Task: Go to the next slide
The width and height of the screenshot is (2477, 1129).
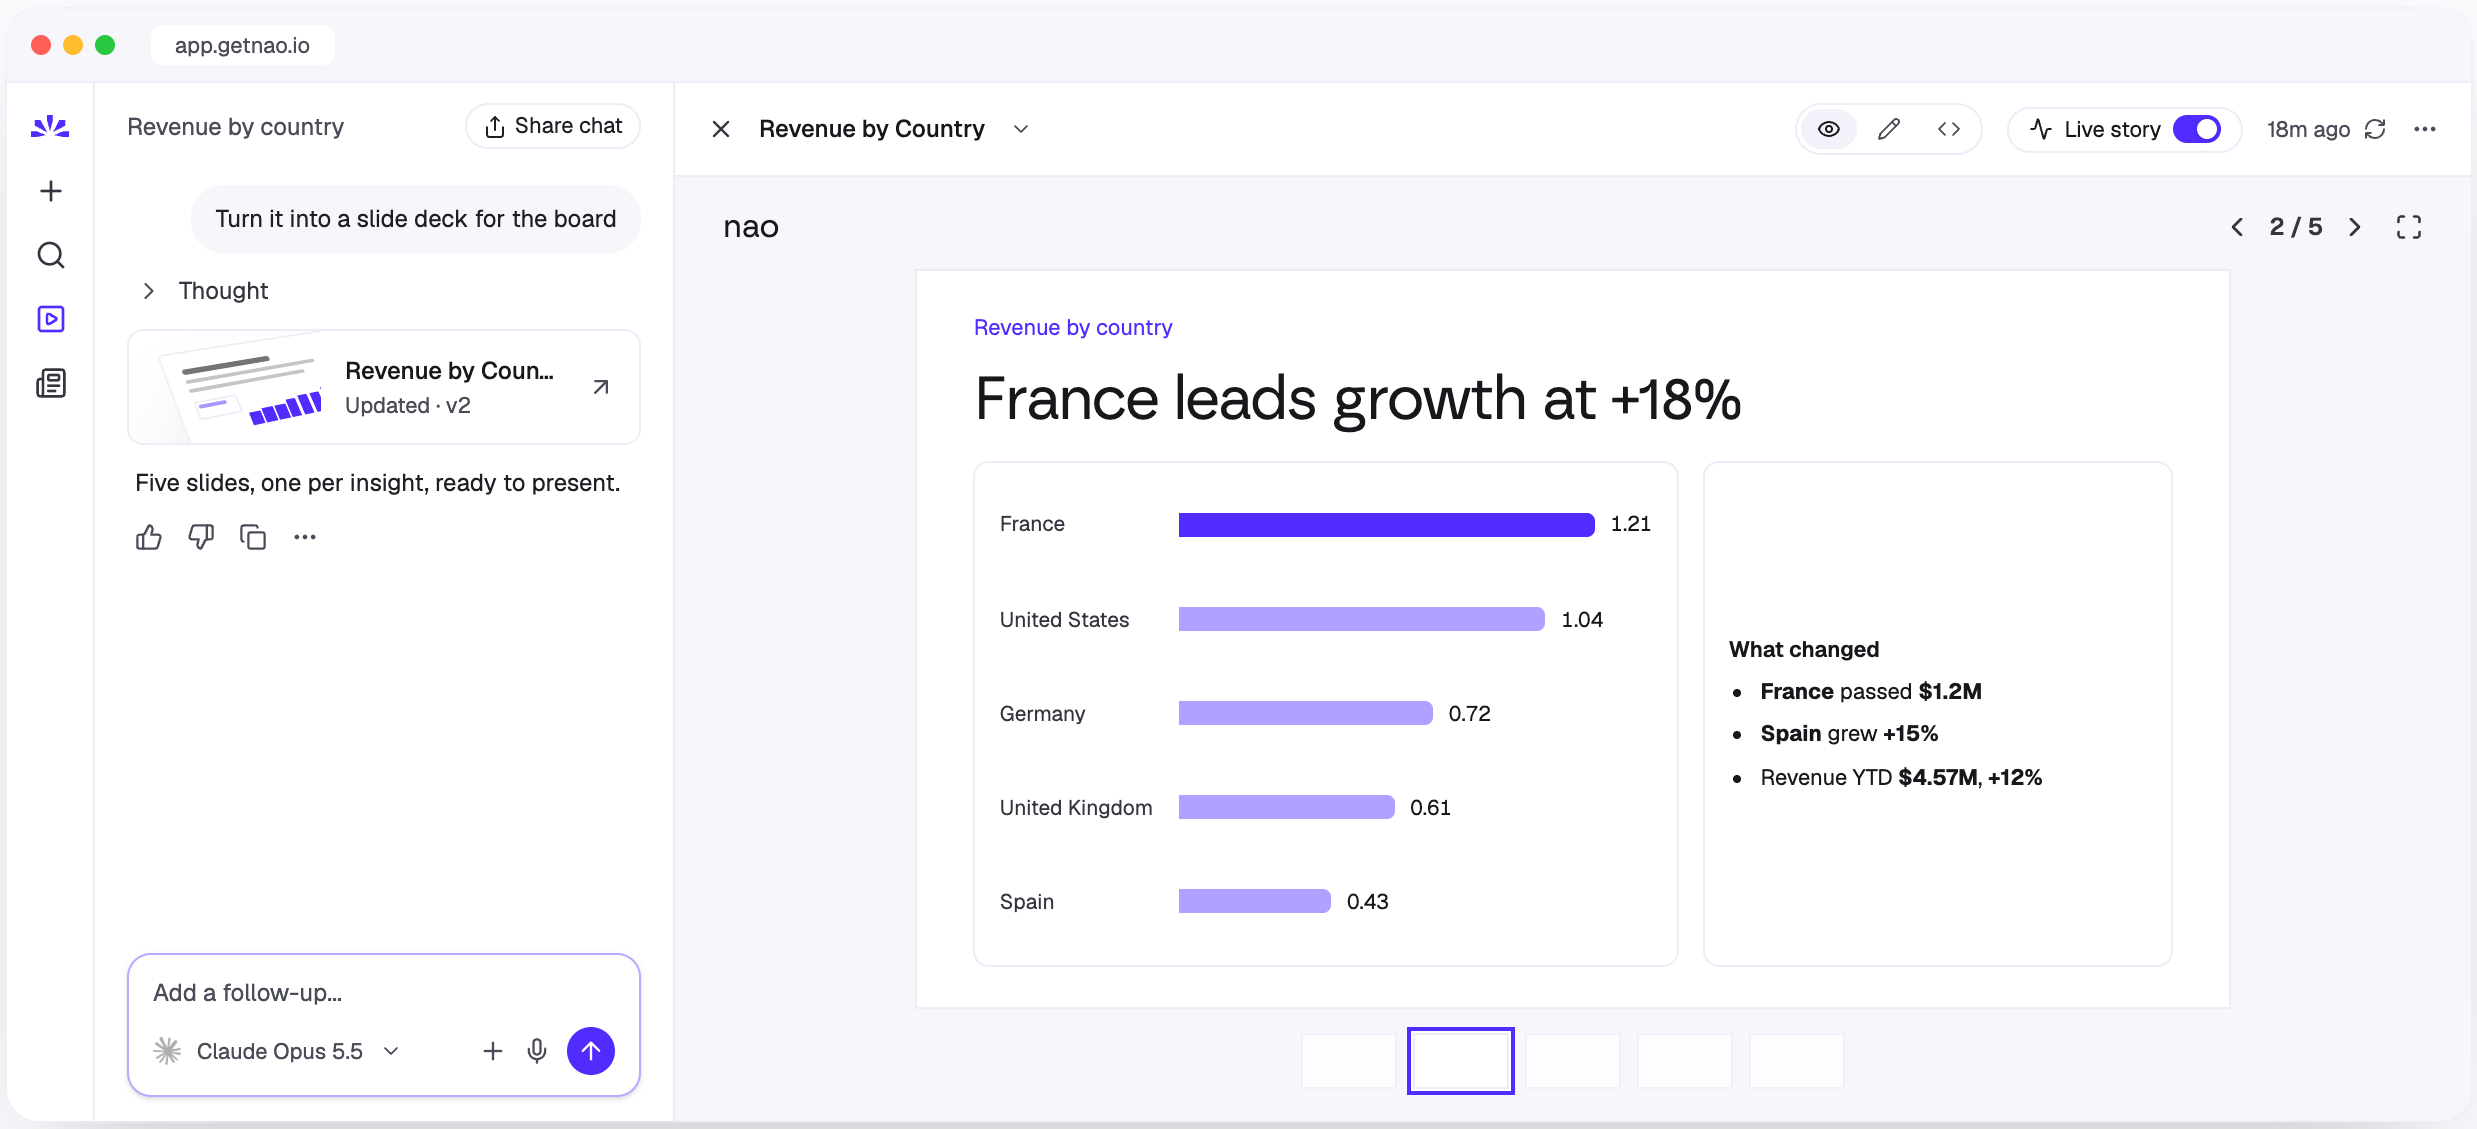Action: point(2355,227)
